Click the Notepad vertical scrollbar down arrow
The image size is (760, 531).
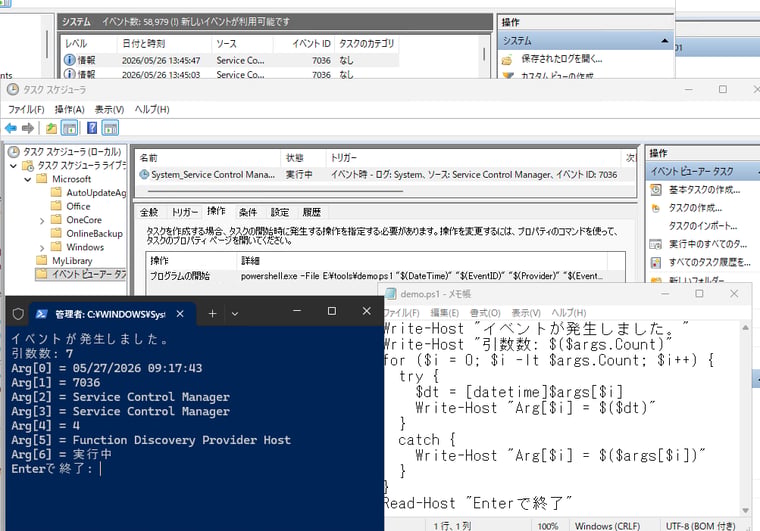[745, 510]
